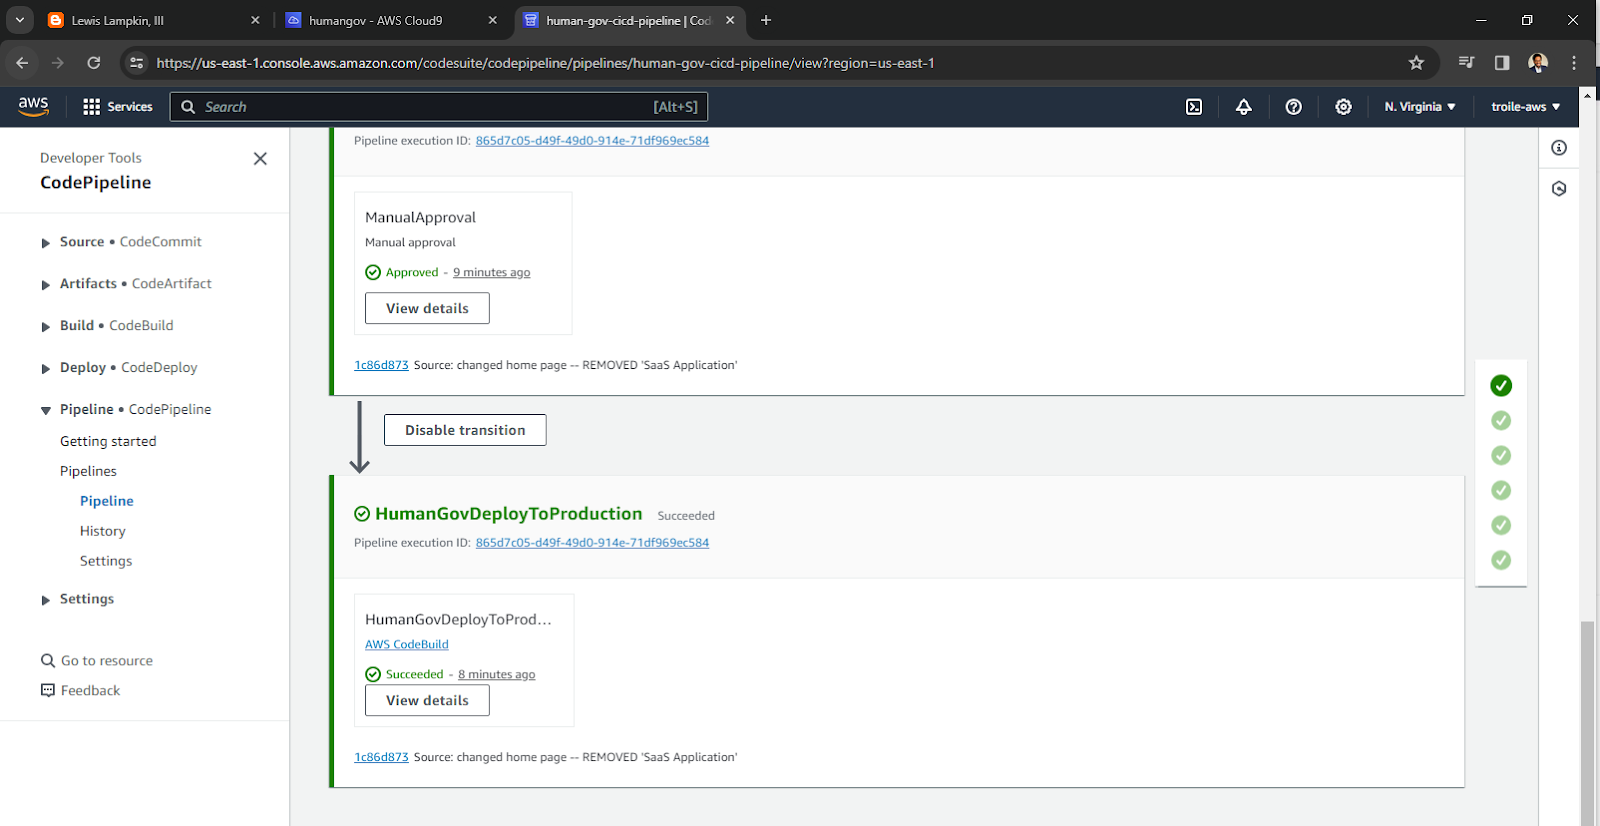Open commit 1c86d873 under ManualApproval
1600x826 pixels.
(381, 365)
